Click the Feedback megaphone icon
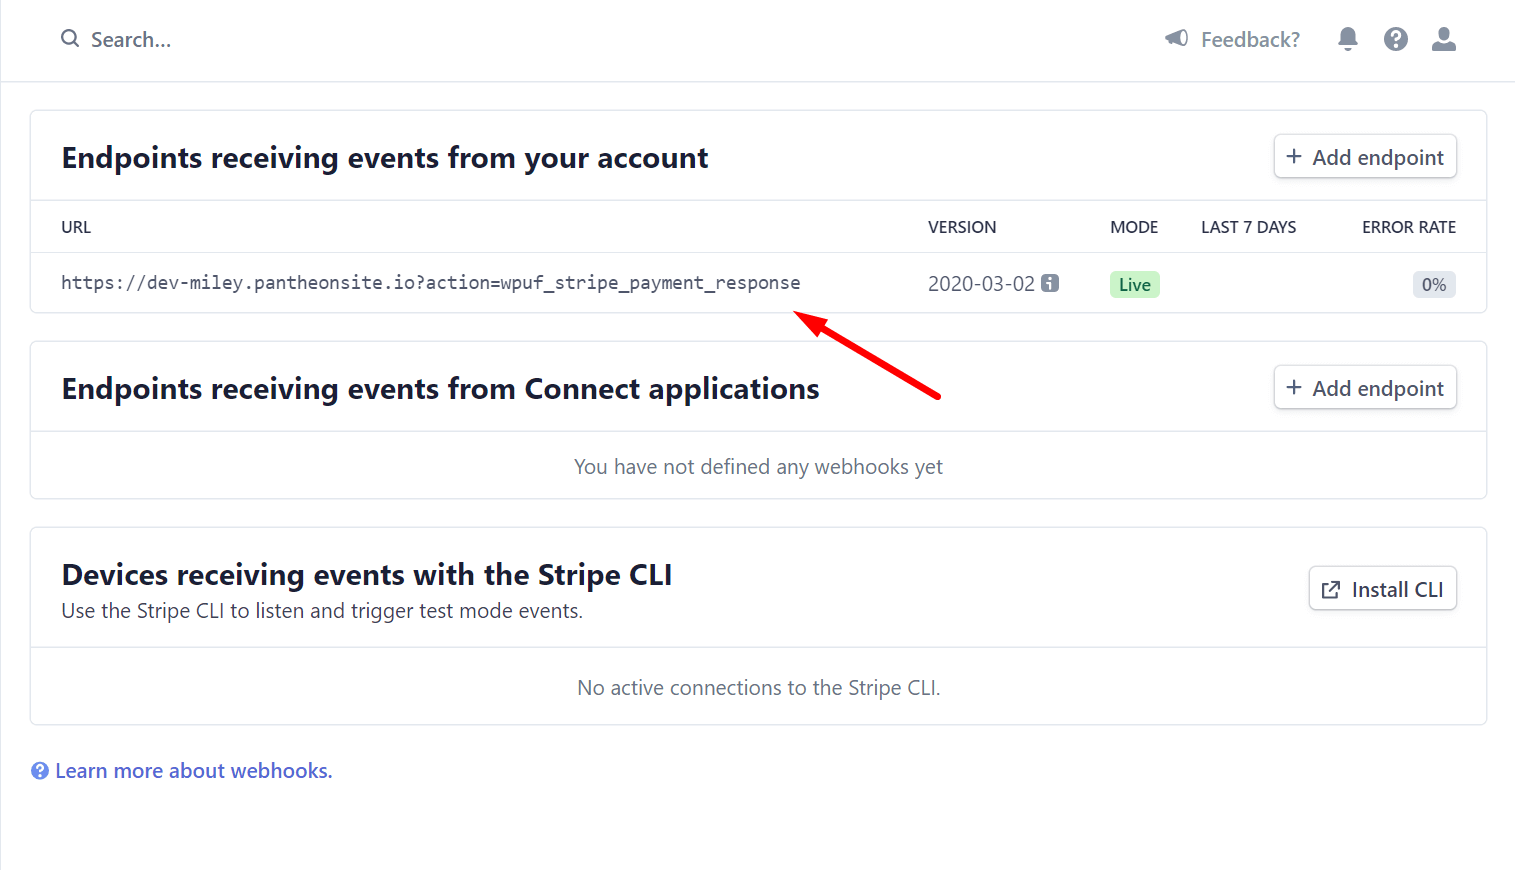Image resolution: width=1515 pixels, height=870 pixels. pyautogui.click(x=1177, y=38)
